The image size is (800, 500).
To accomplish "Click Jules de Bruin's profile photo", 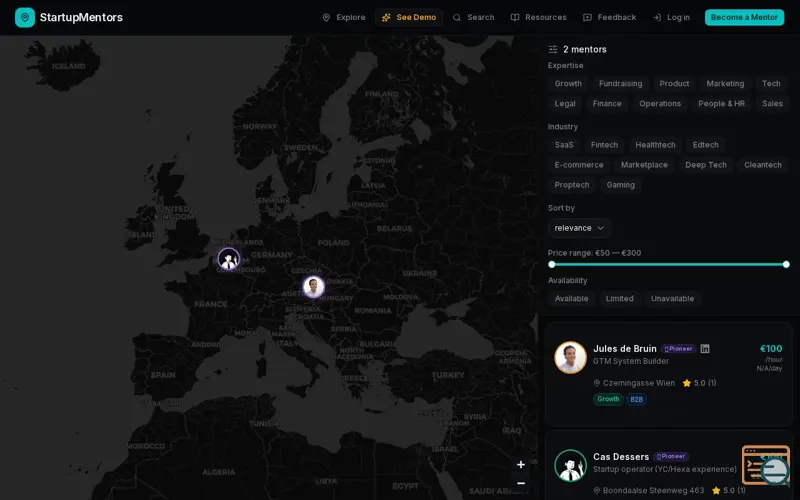I will tap(570, 357).
